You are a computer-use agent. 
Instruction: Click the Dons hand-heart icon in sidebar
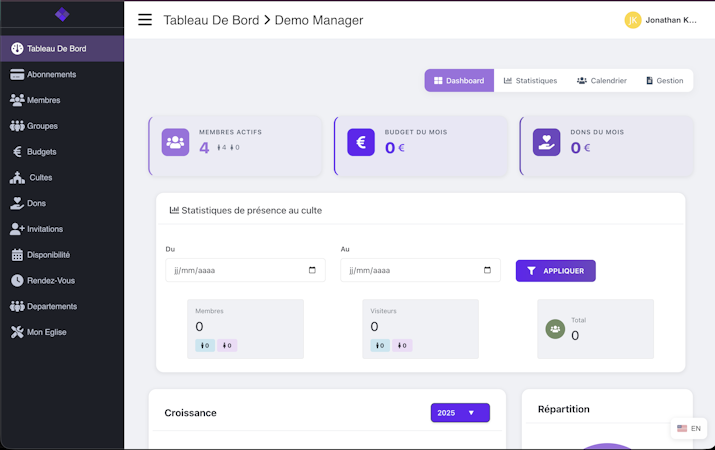click(x=17, y=203)
